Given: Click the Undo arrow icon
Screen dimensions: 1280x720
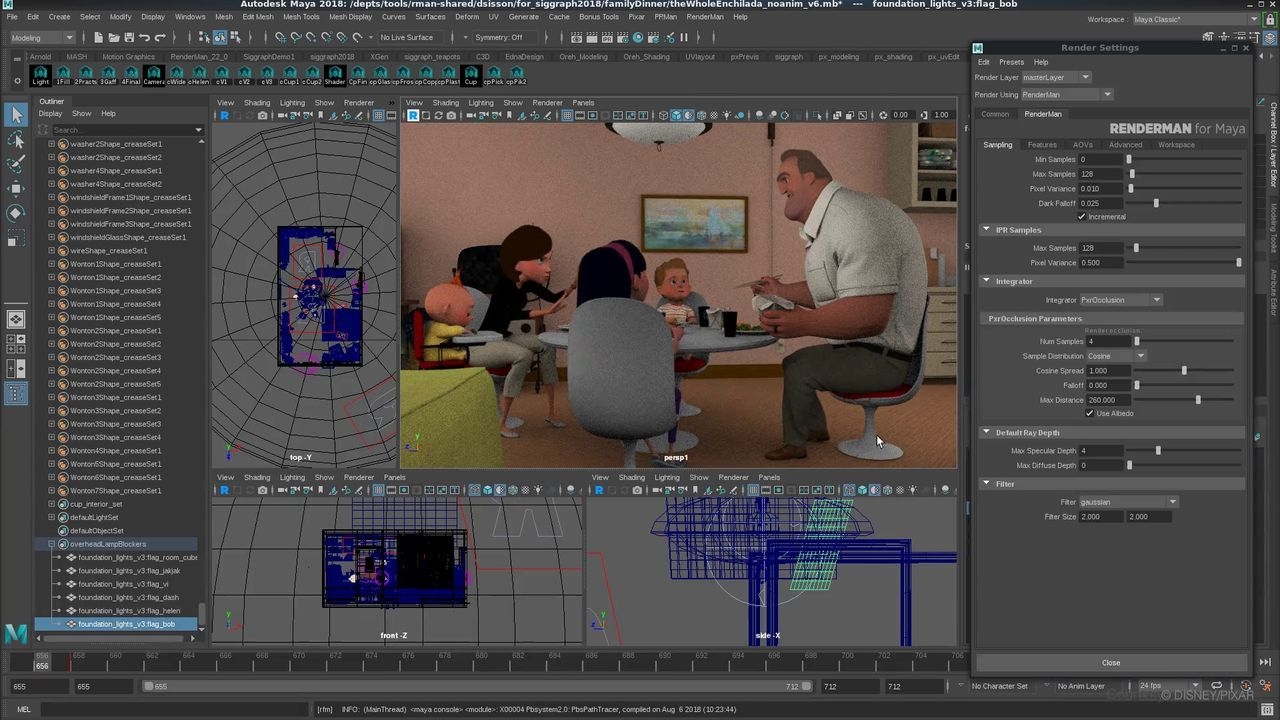Looking at the screenshot, I should click(145, 37).
